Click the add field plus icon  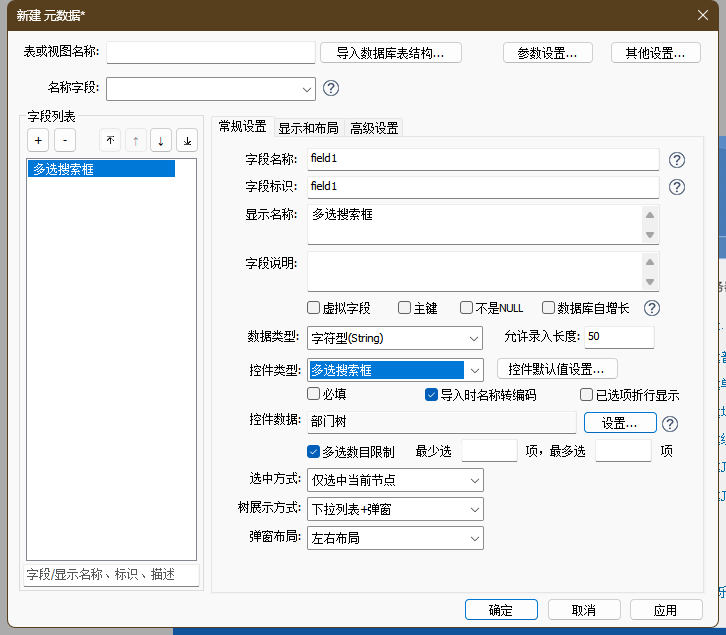click(38, 140)
